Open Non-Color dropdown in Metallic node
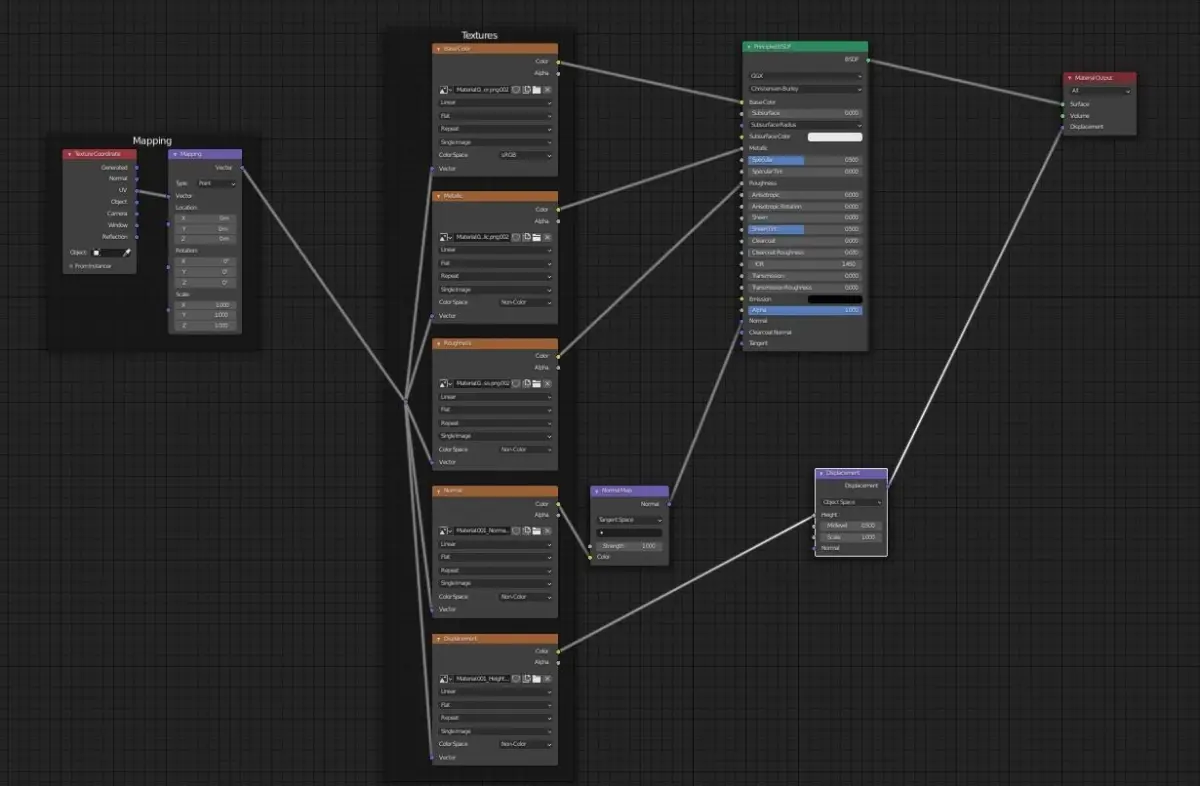The width and height of the screenshot is (1200, 786). (525, 302)
